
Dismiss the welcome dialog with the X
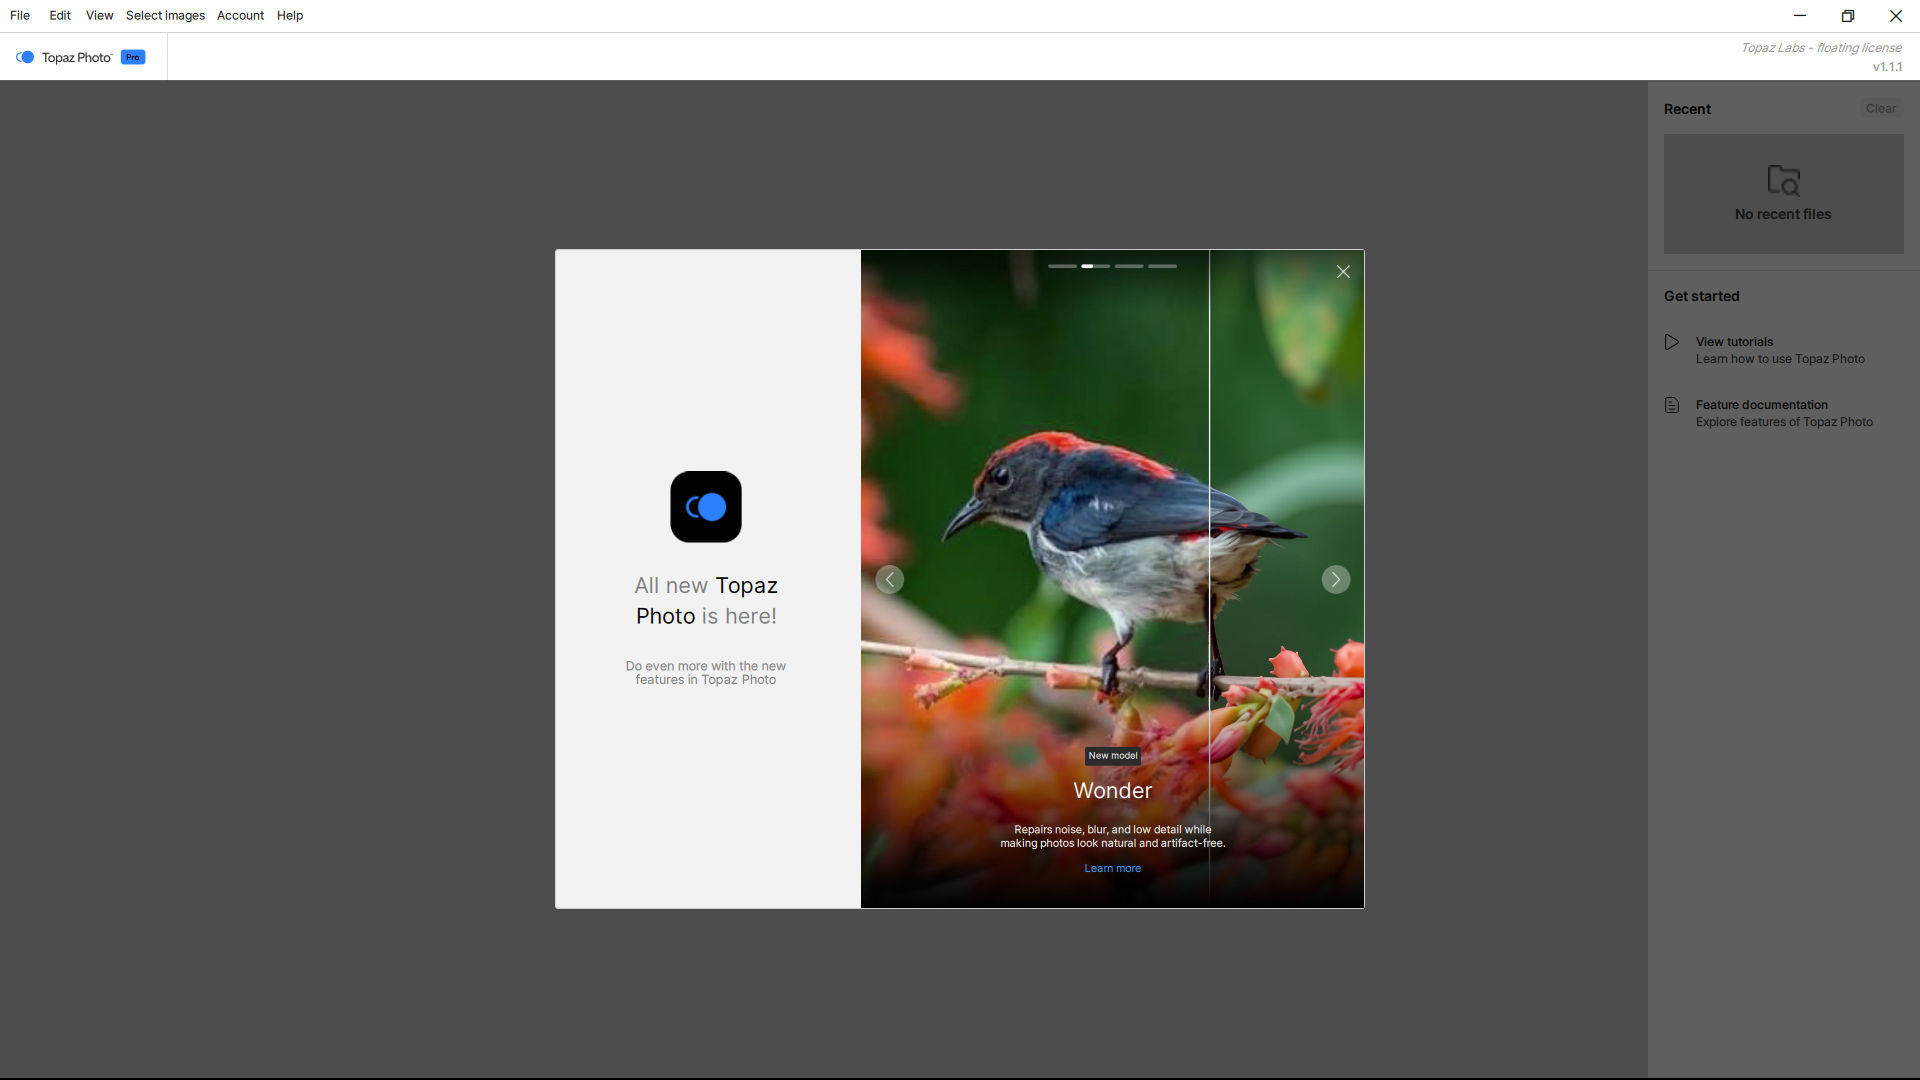1343,271
